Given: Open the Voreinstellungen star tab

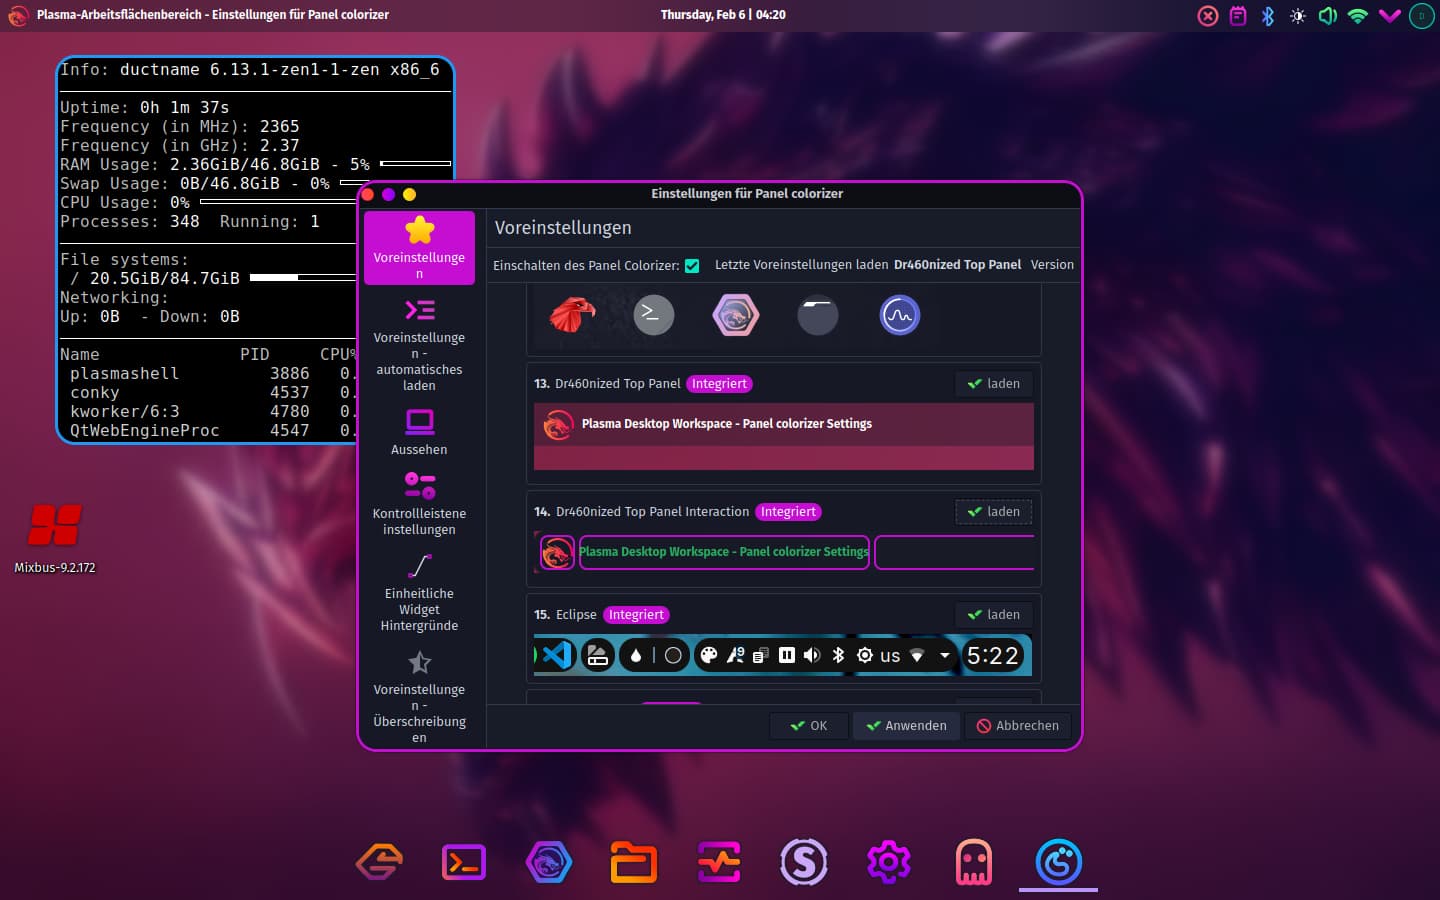Looking at the screenshot, I should point(419,247).
